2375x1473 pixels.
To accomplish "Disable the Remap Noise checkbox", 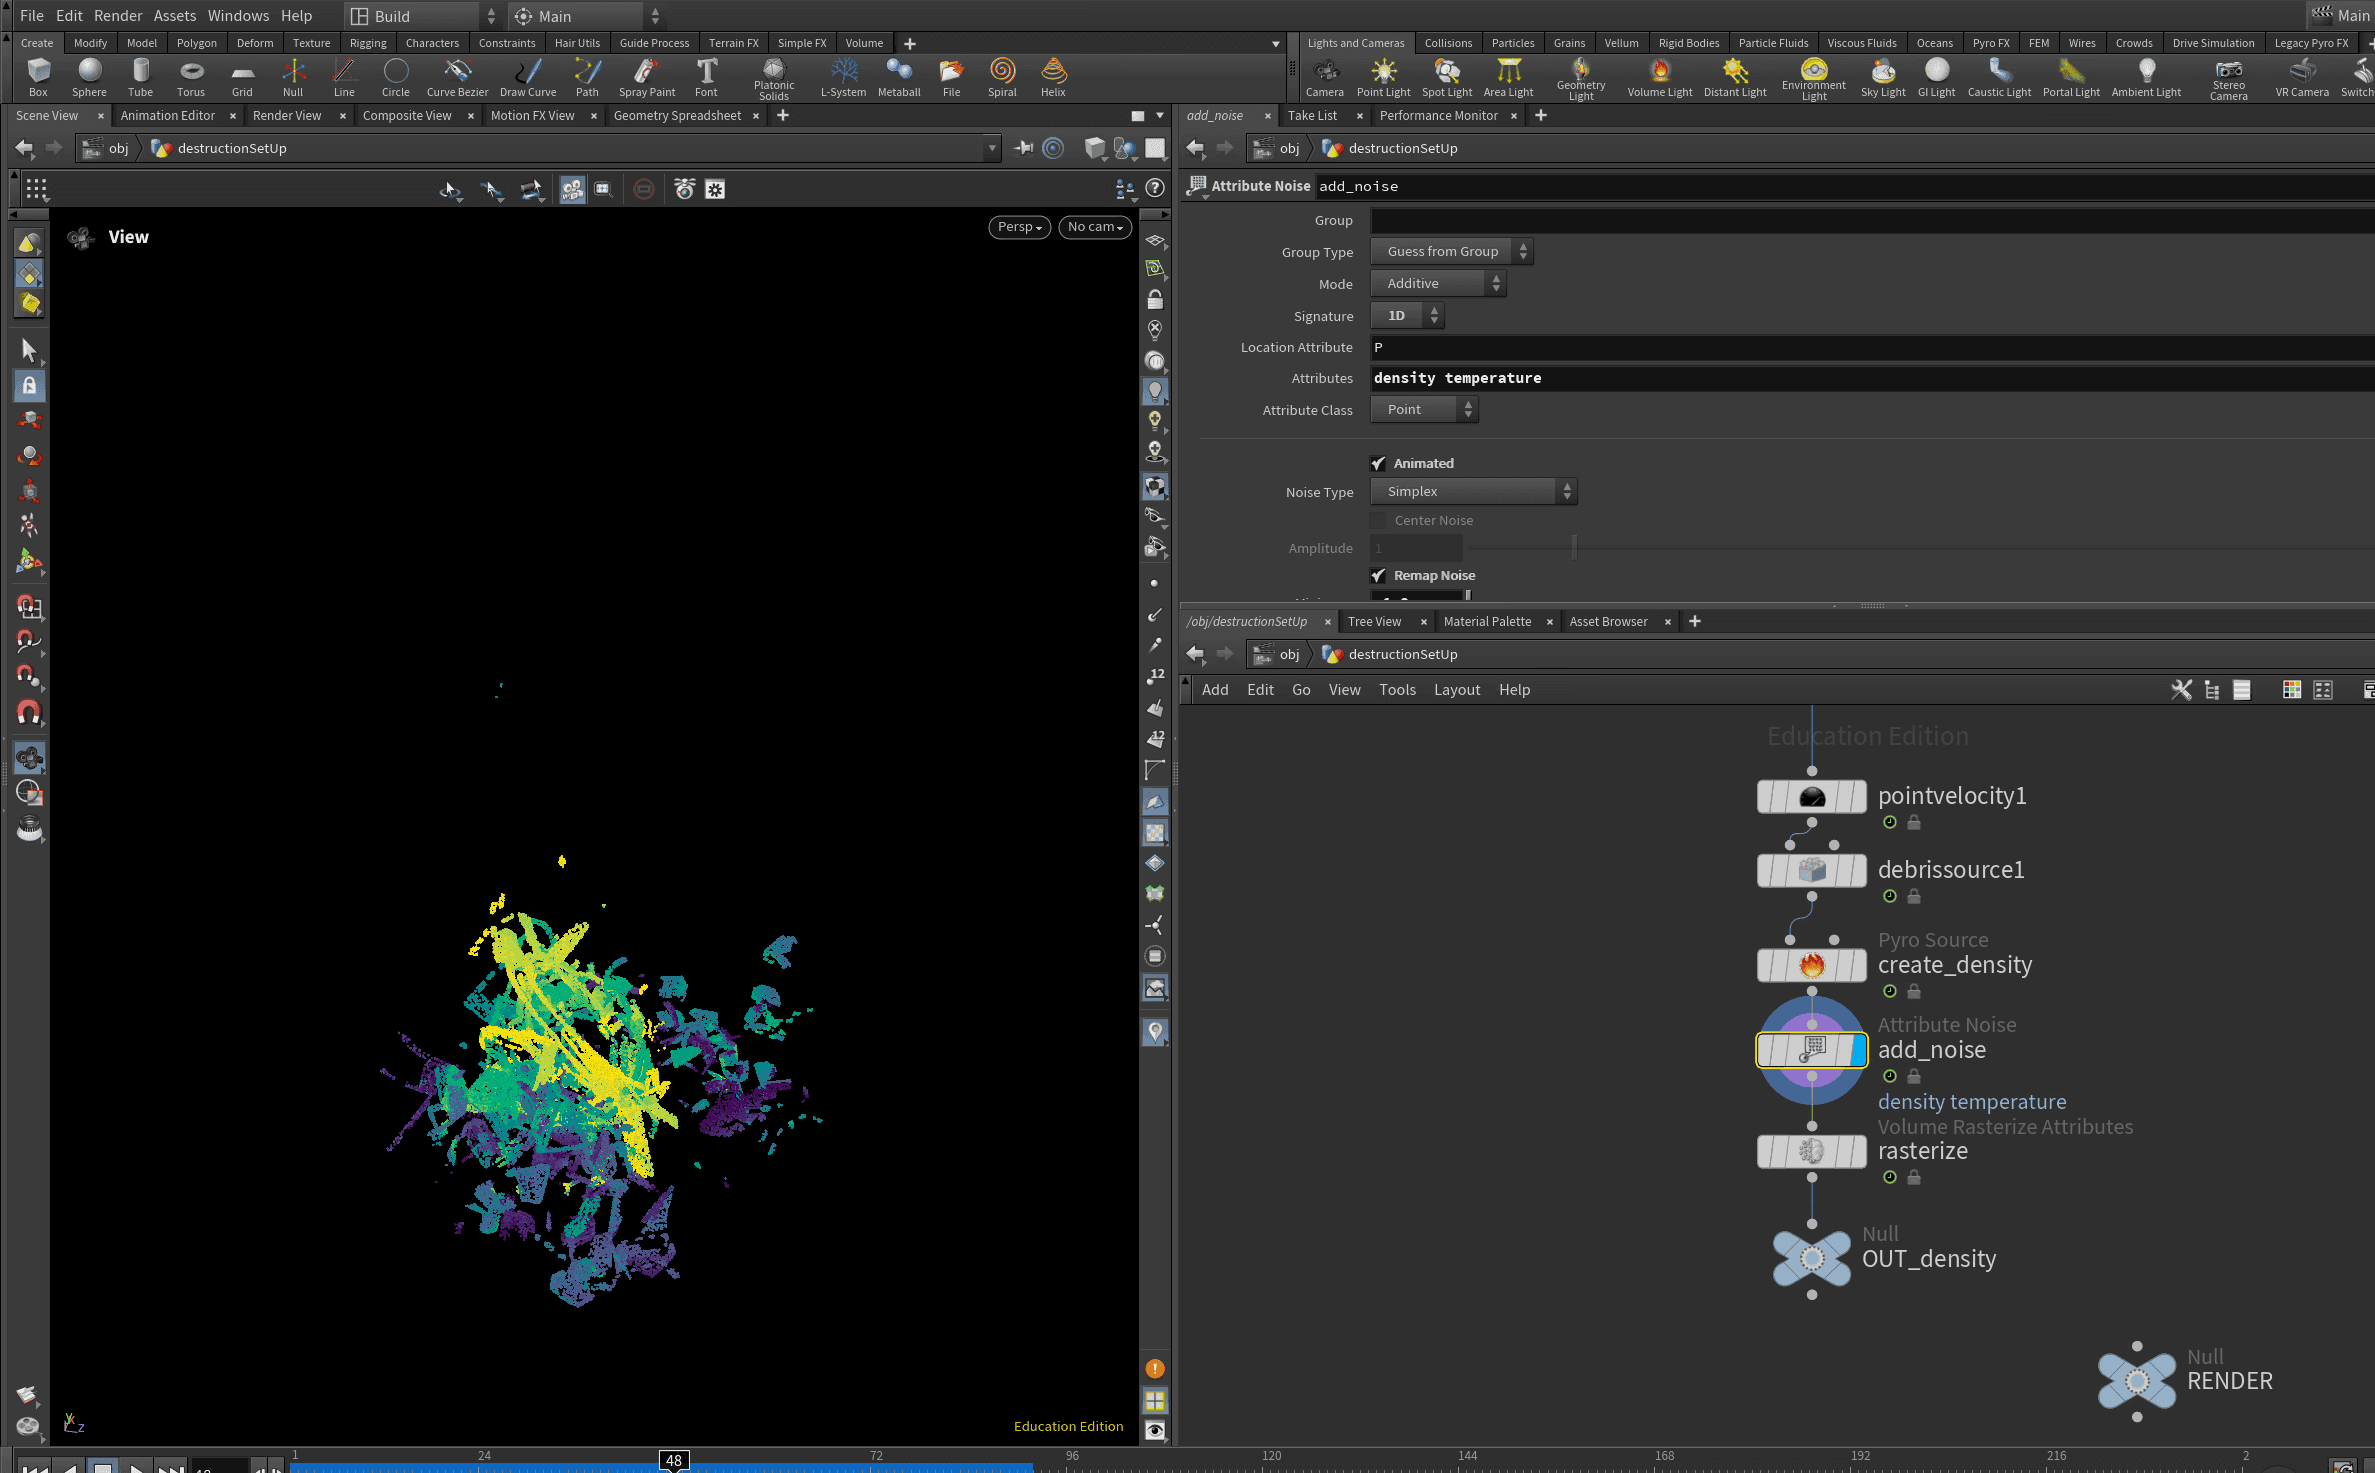I will click(1379, 575).
